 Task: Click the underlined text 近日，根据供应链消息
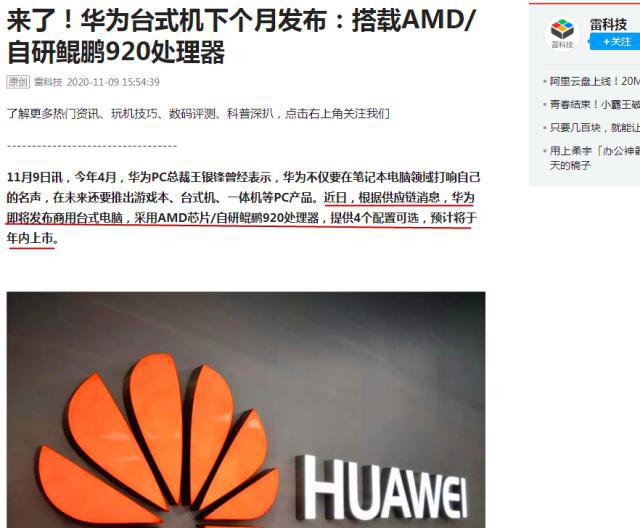pos(382,198)
